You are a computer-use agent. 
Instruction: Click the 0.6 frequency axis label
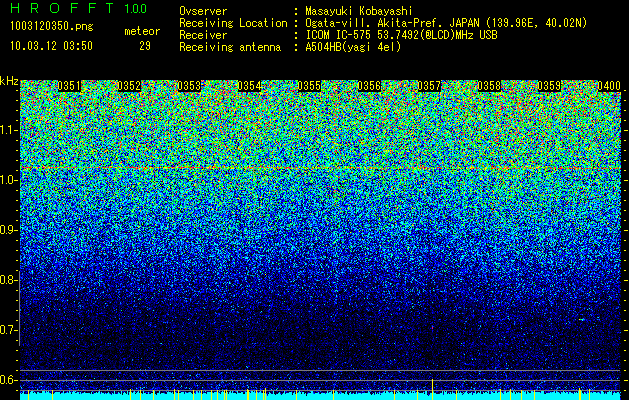(8, 380)
